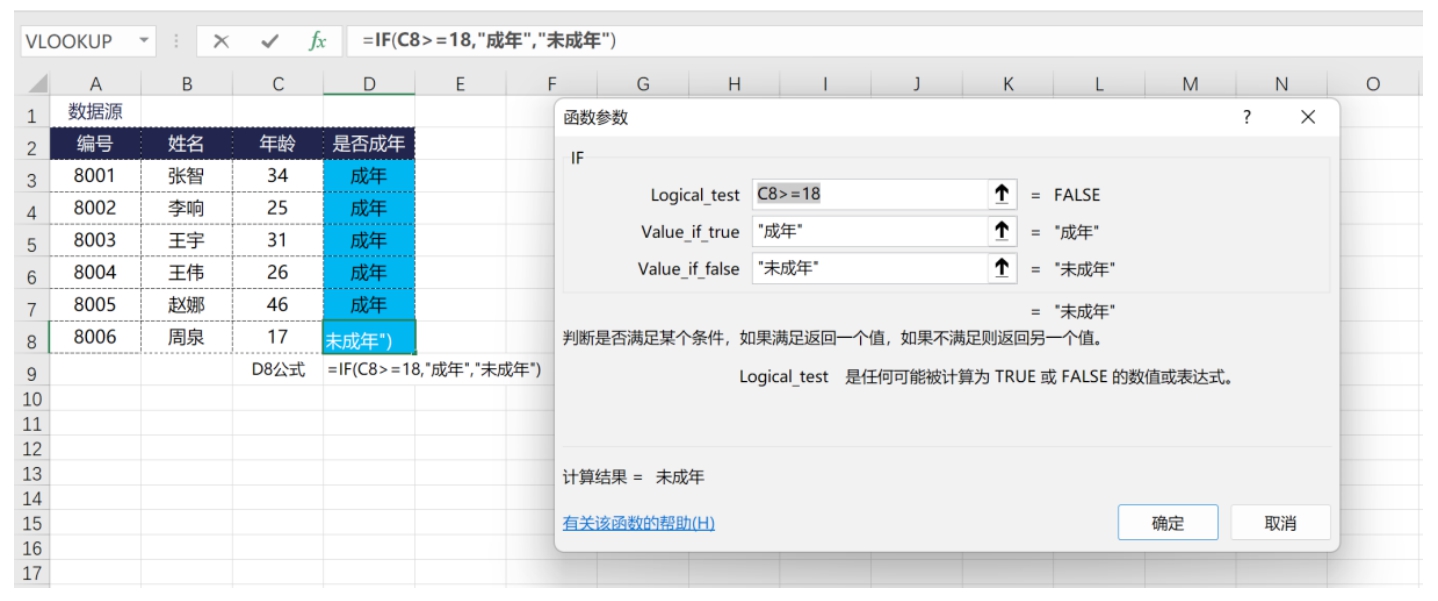This screenshot has height=601, width=1438.
Task: Open Insert Function via fx icon
Action: 317,41
